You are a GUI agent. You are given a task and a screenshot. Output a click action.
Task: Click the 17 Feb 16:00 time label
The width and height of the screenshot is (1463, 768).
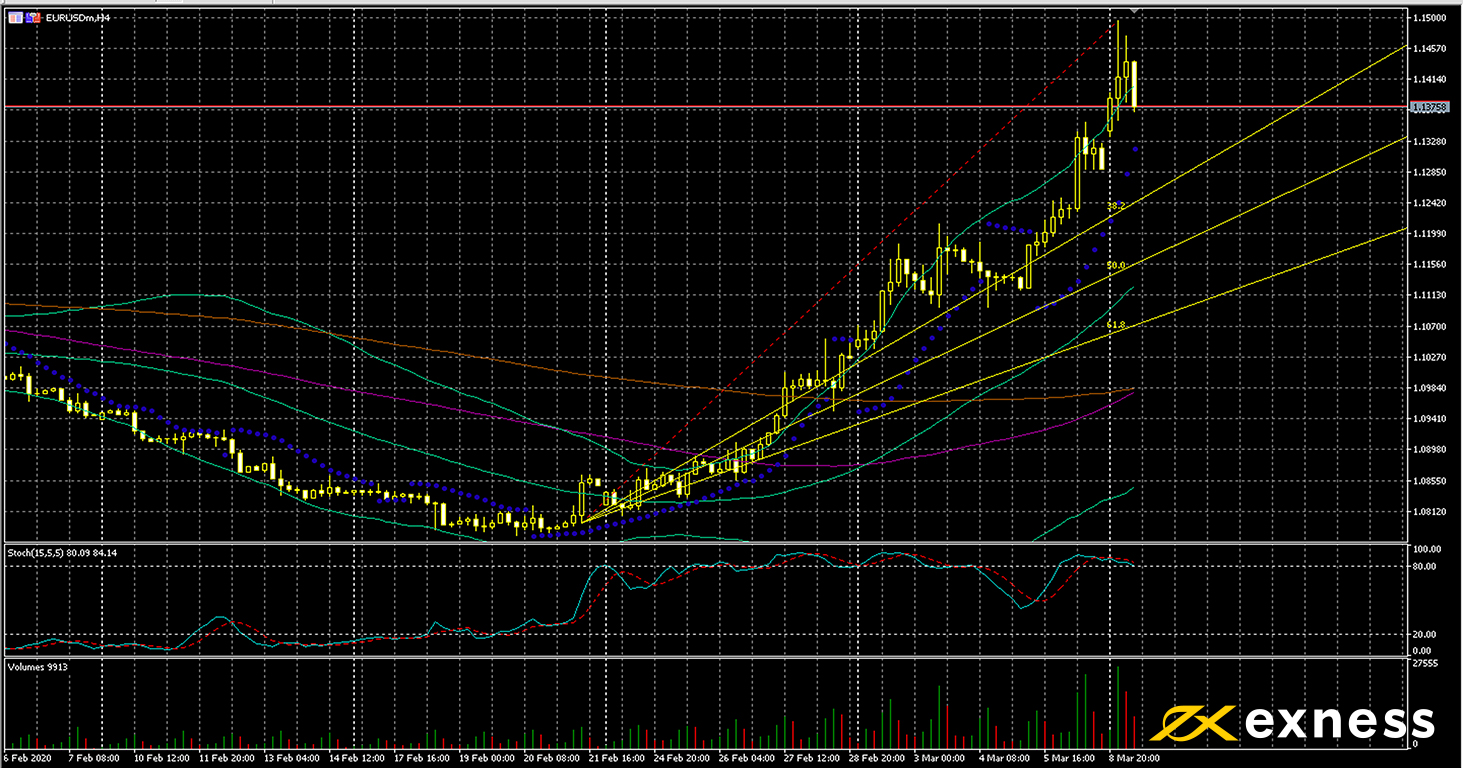click(421, 758)
